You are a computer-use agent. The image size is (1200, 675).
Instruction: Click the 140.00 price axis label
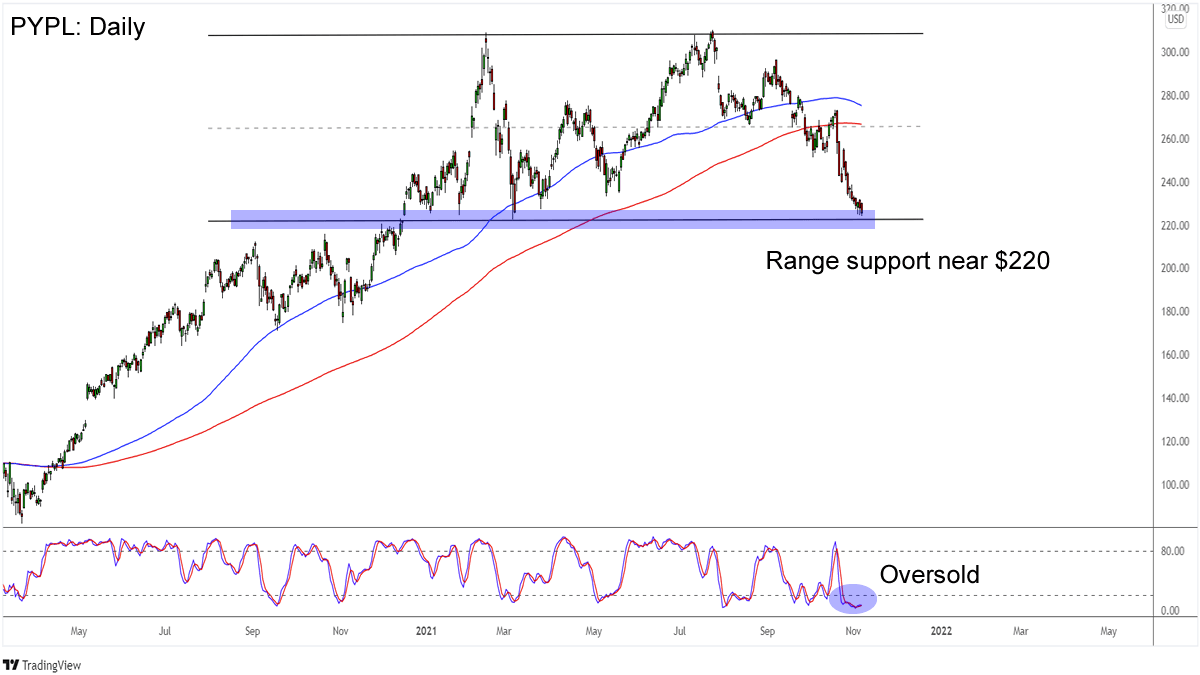click(1176, 398)
